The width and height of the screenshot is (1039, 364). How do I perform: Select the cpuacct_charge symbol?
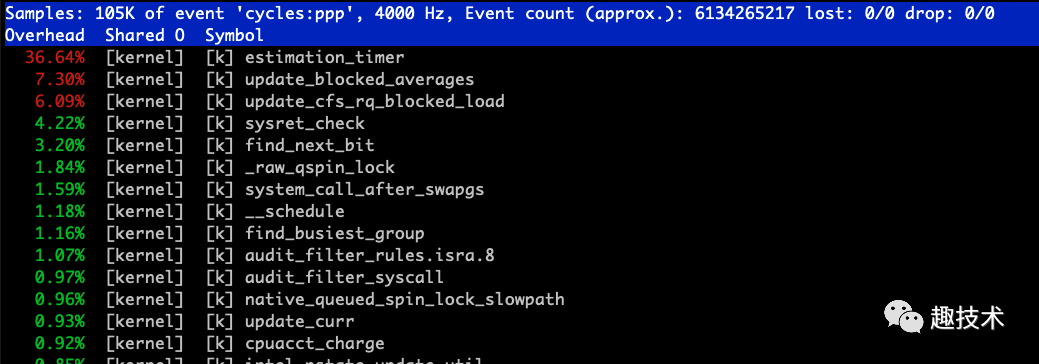click(x=315, y=343)
